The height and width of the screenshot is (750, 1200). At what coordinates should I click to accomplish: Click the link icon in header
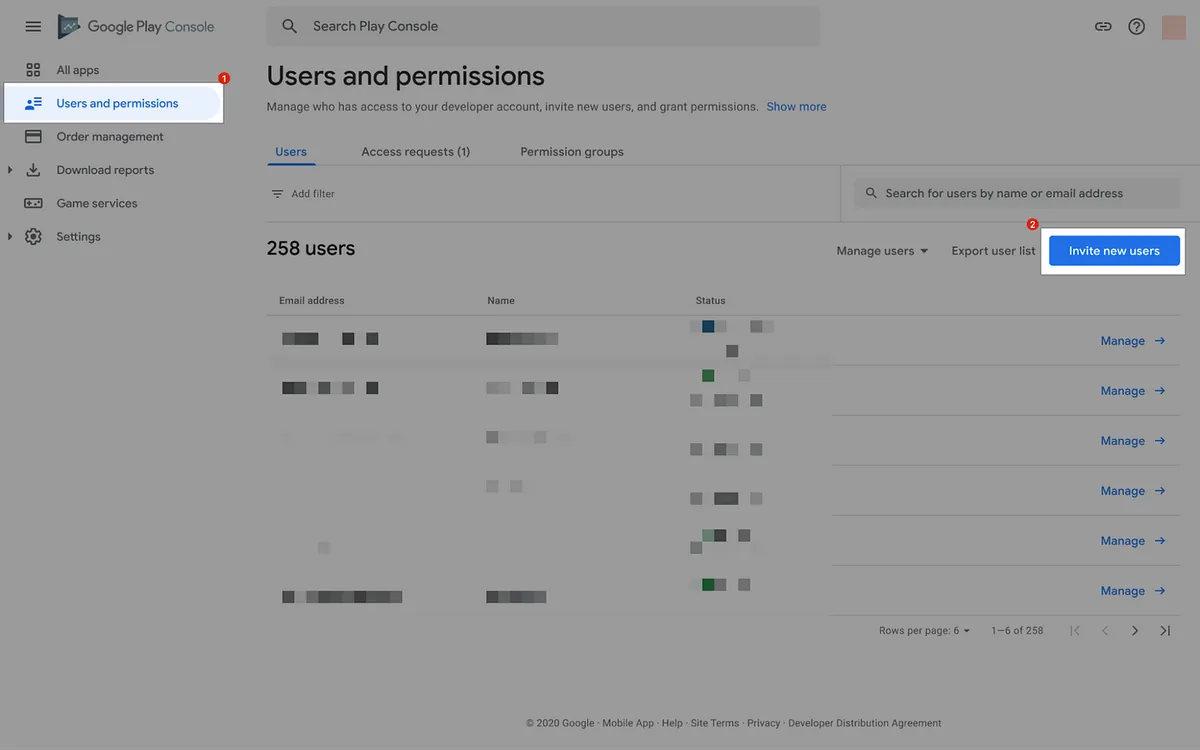[x=1103, y=27]
